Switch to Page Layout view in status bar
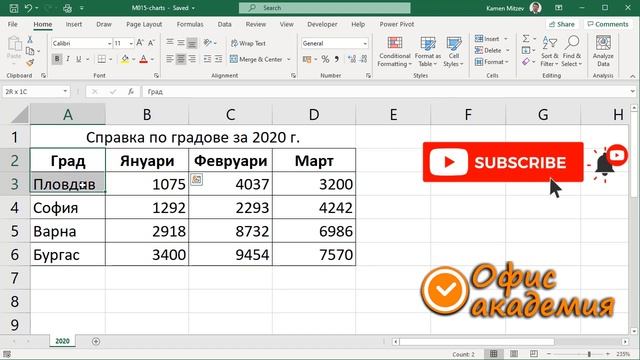640x360 pixels. coord(513,353)
